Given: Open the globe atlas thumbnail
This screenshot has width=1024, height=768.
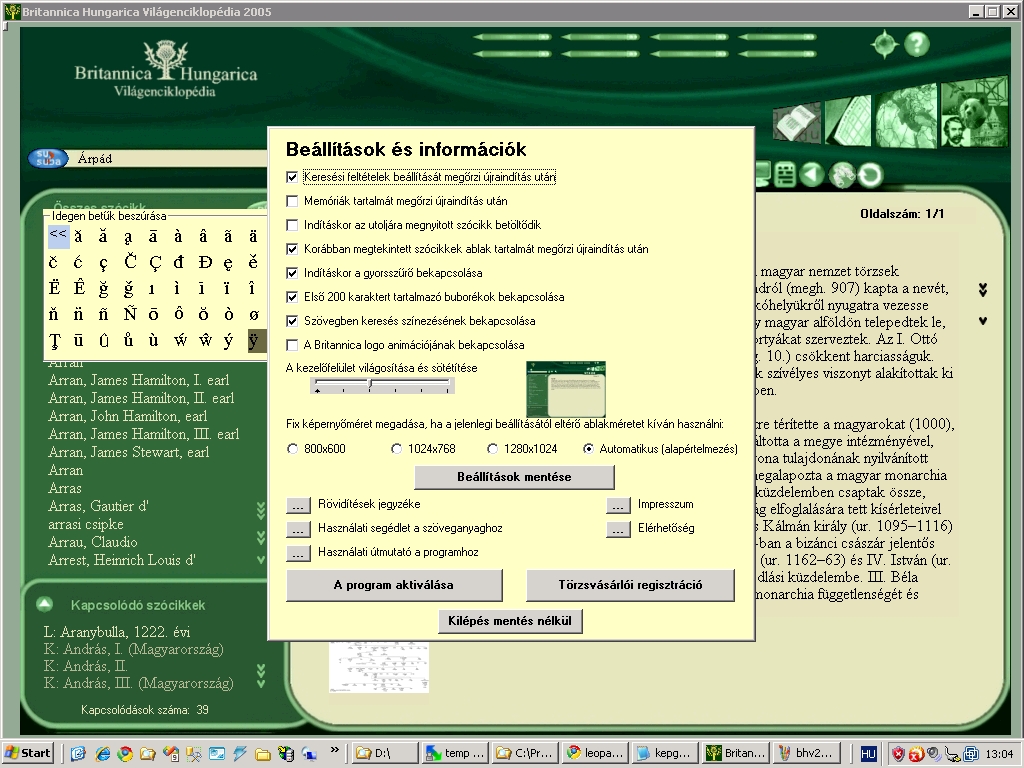Looking at the screenshot, I should click(x=906, y=115).
